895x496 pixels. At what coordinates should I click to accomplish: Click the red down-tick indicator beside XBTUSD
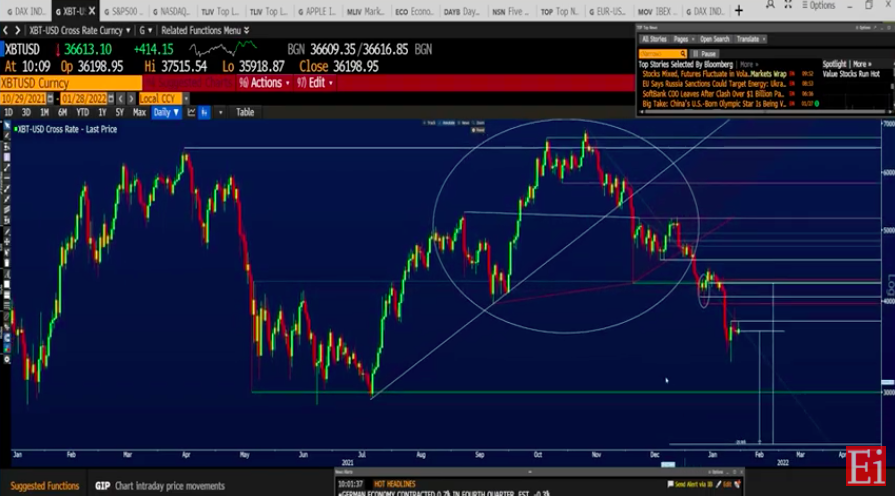point(58,50)
